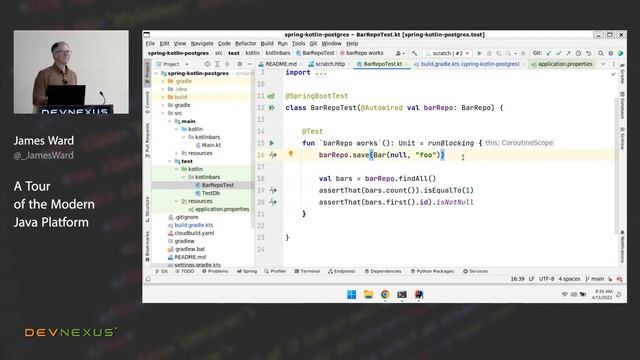Collapse the src folder
This screenshot has width=640, height=360.
pyautogui.click(x=163, y=113)
